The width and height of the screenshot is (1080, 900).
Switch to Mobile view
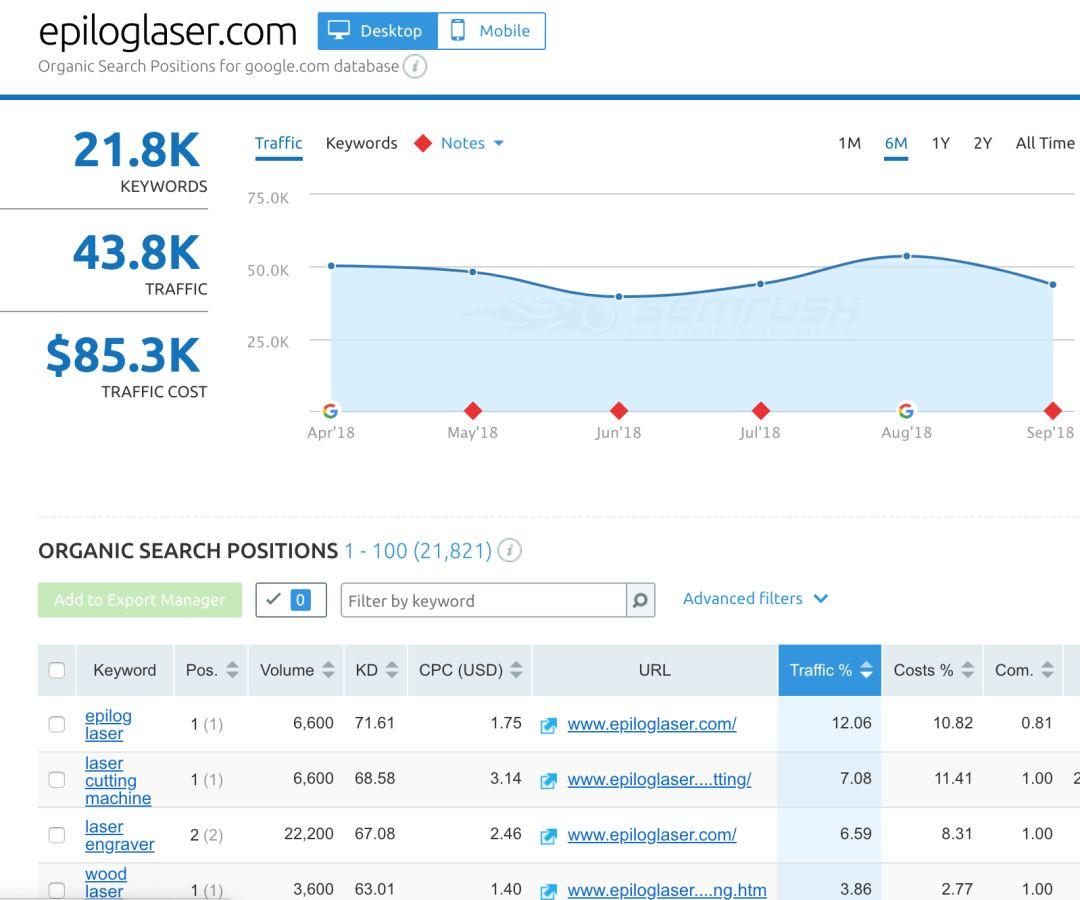point(491,31)
